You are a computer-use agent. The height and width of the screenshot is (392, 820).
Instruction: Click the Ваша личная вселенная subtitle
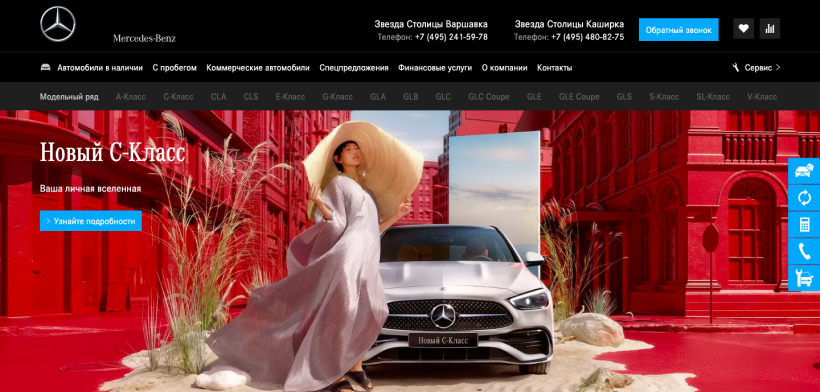[x=90, y=189]
